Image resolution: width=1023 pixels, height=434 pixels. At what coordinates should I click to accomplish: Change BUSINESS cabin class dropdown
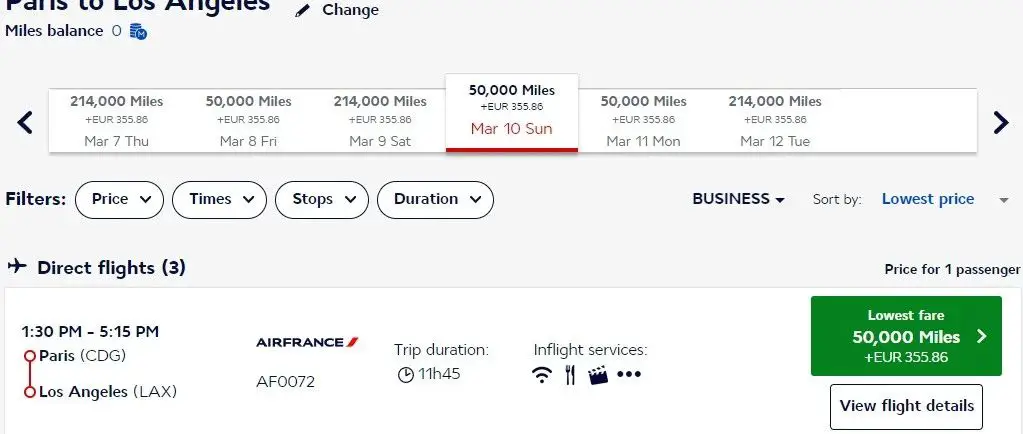tap(738, 199)
